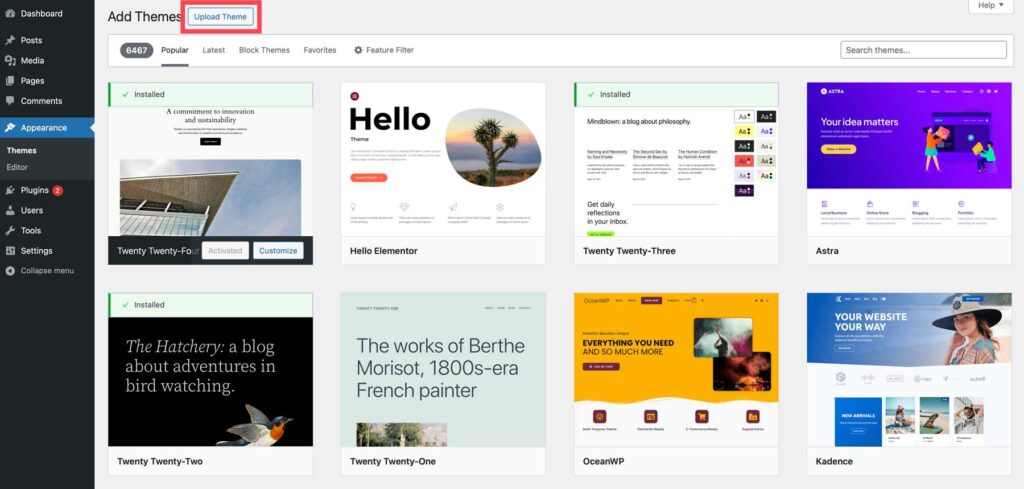The width and height of the screenshot is (1024, 489).
Task: Click the Plugins plug icon
Action: tap(10, 190)
